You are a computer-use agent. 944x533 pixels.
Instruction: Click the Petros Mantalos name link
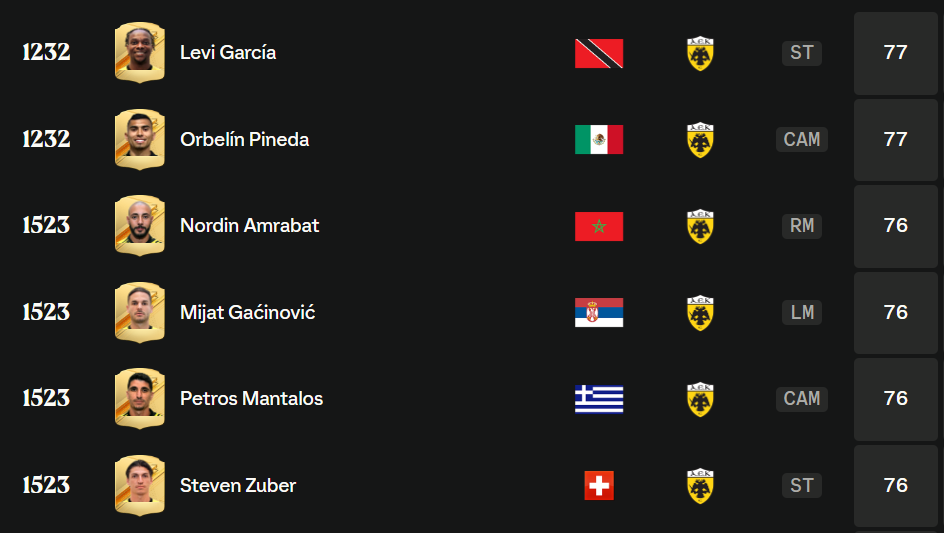click(x=251, y=399)
